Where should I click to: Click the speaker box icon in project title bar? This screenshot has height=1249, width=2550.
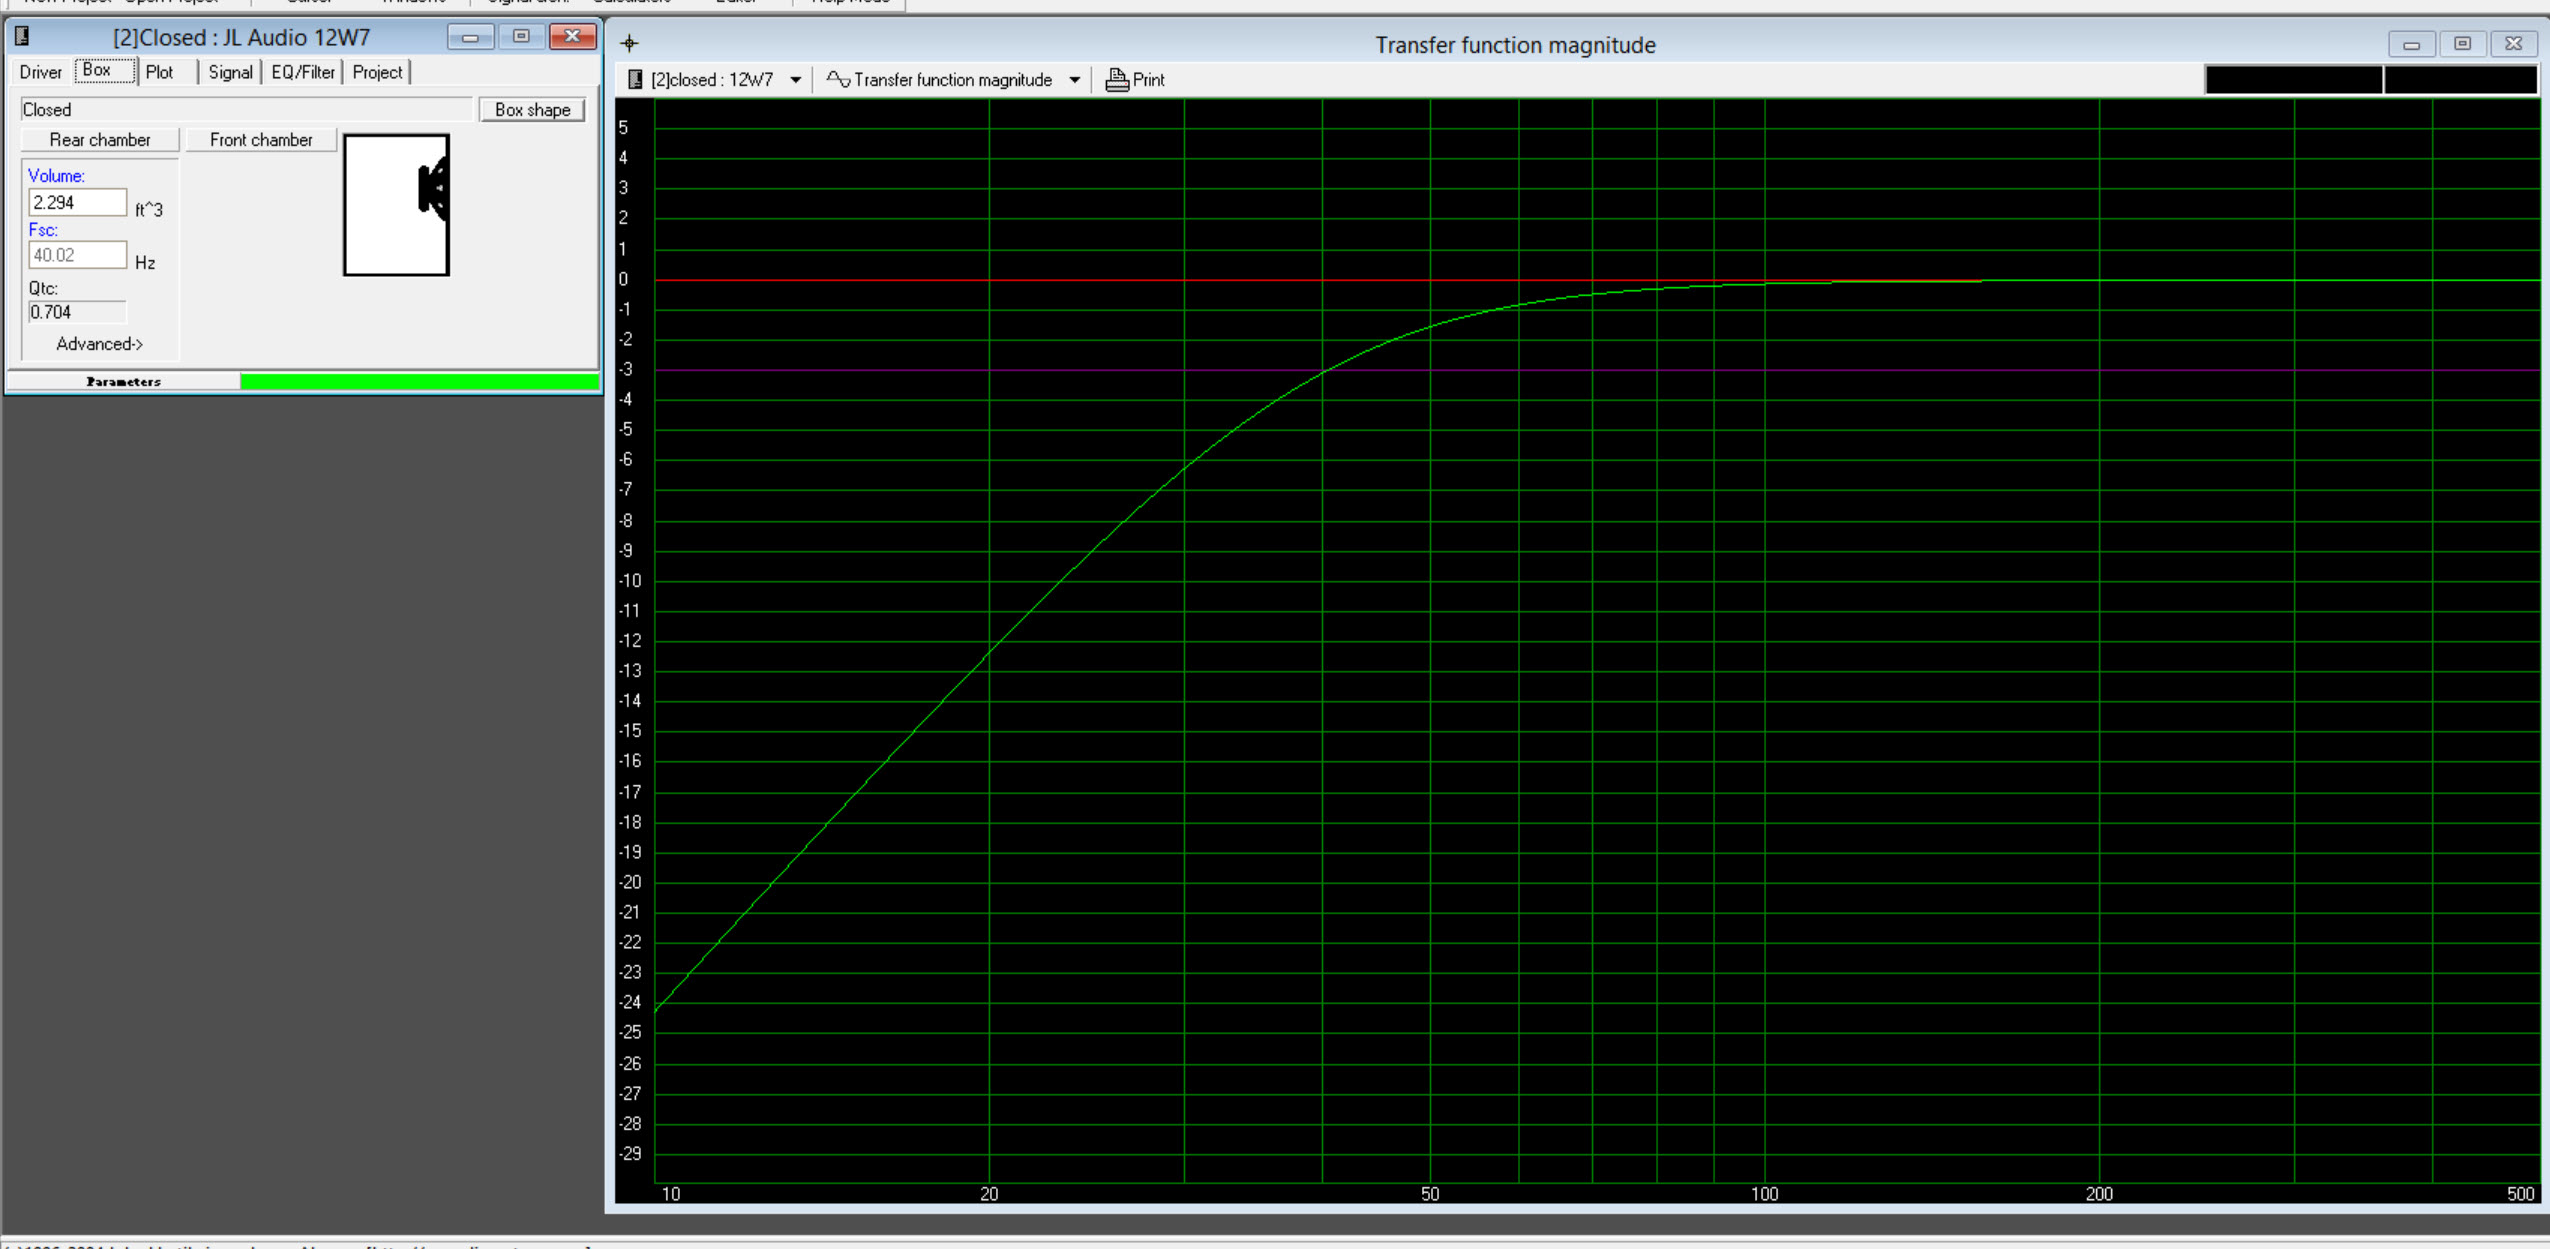tap(22, 37)
